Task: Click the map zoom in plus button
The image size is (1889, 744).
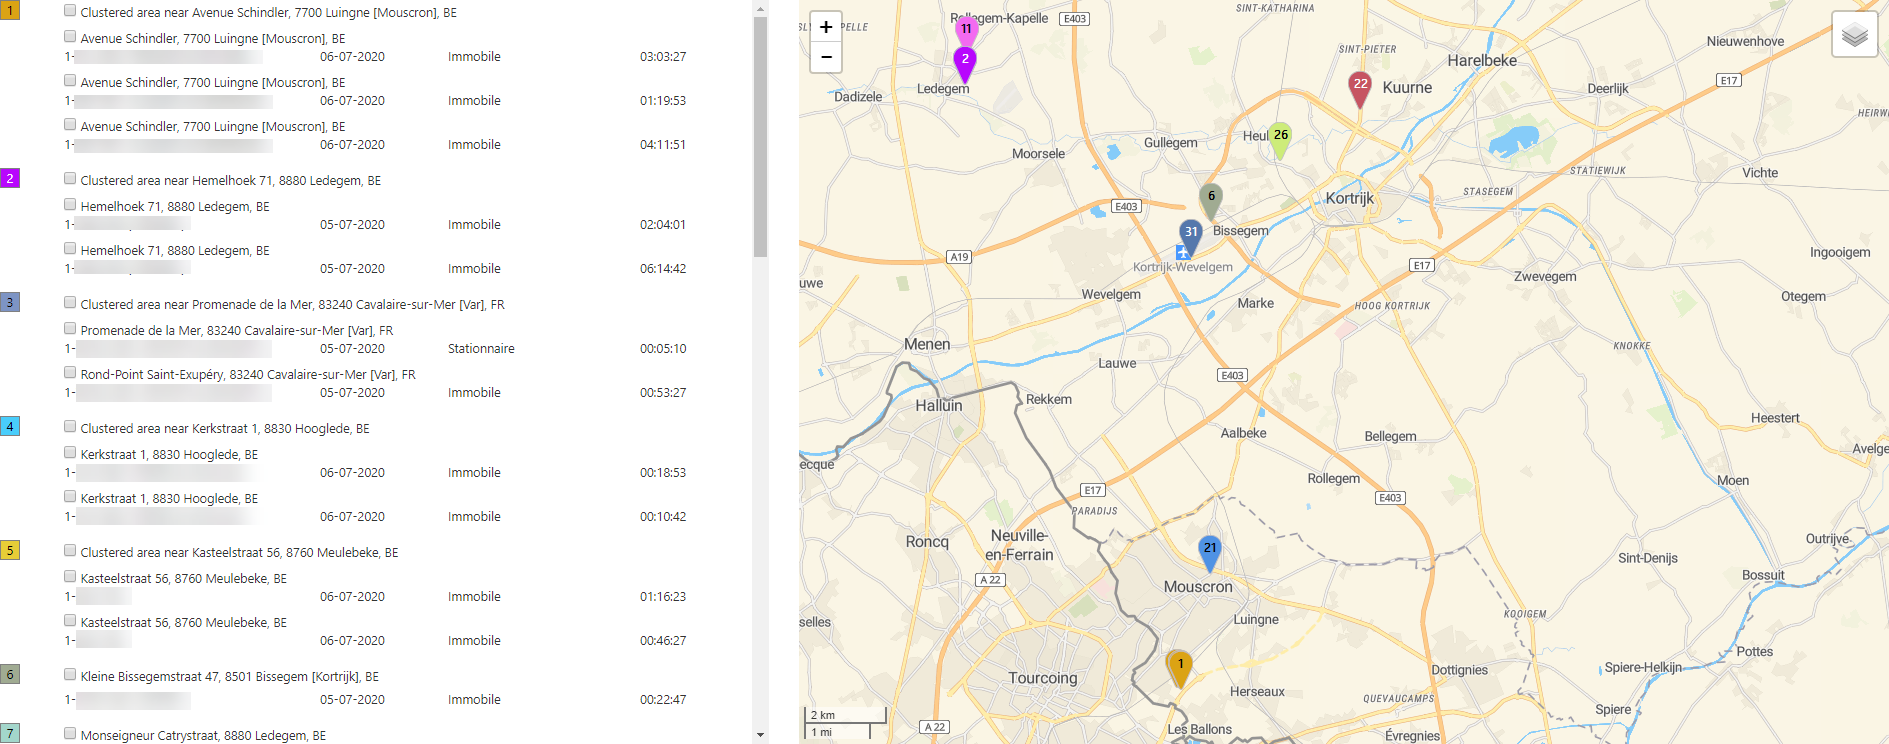Action: tap(825, 27)
